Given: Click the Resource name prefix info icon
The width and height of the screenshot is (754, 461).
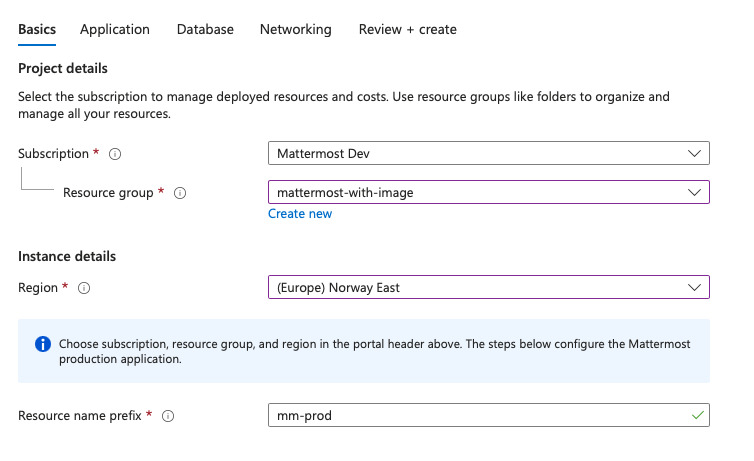Looking at the screenshot, I should [x=168, y=416].
